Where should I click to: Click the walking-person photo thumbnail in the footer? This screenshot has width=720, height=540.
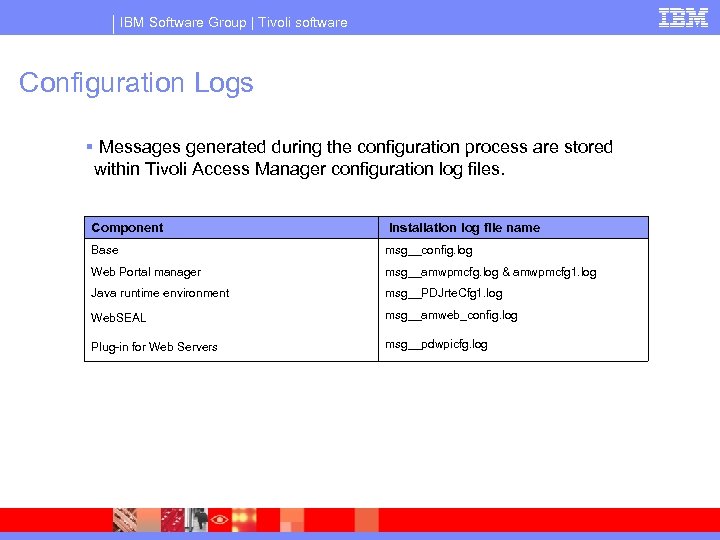point(197,520)
